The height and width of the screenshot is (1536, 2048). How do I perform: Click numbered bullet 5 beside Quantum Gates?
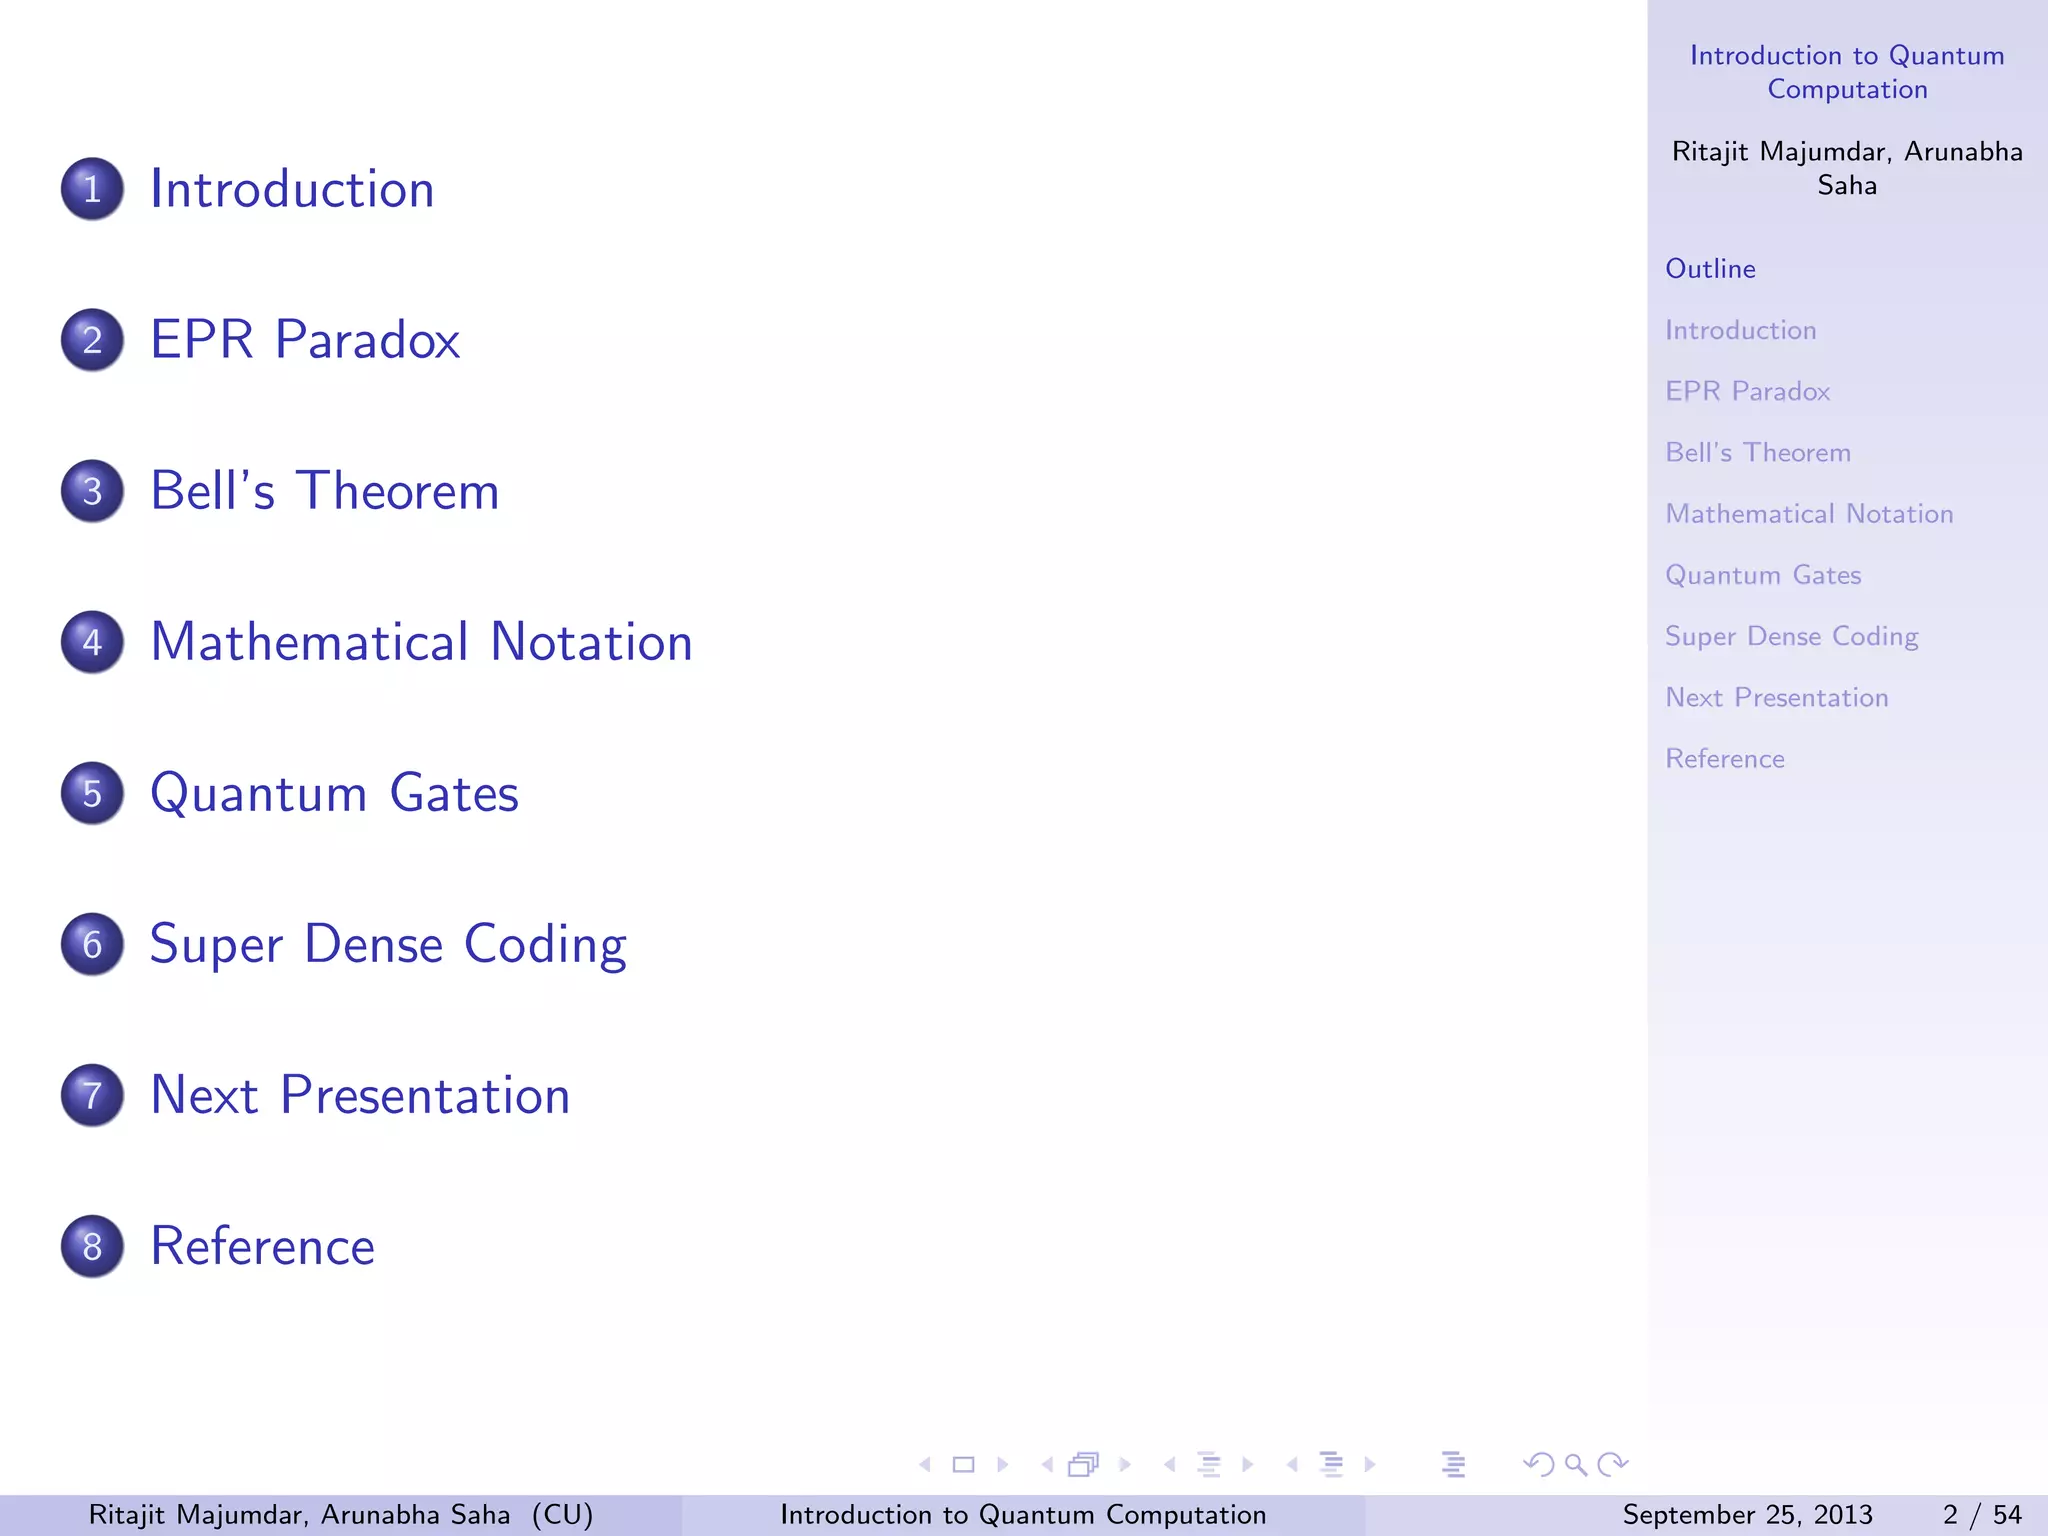(92, 793)
